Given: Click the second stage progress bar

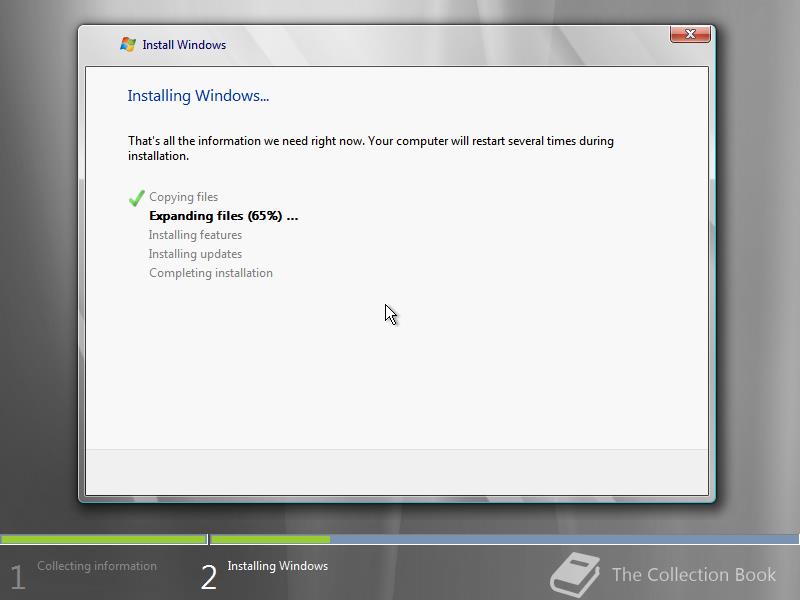Looking at the screenshot, I should point(505,539).
